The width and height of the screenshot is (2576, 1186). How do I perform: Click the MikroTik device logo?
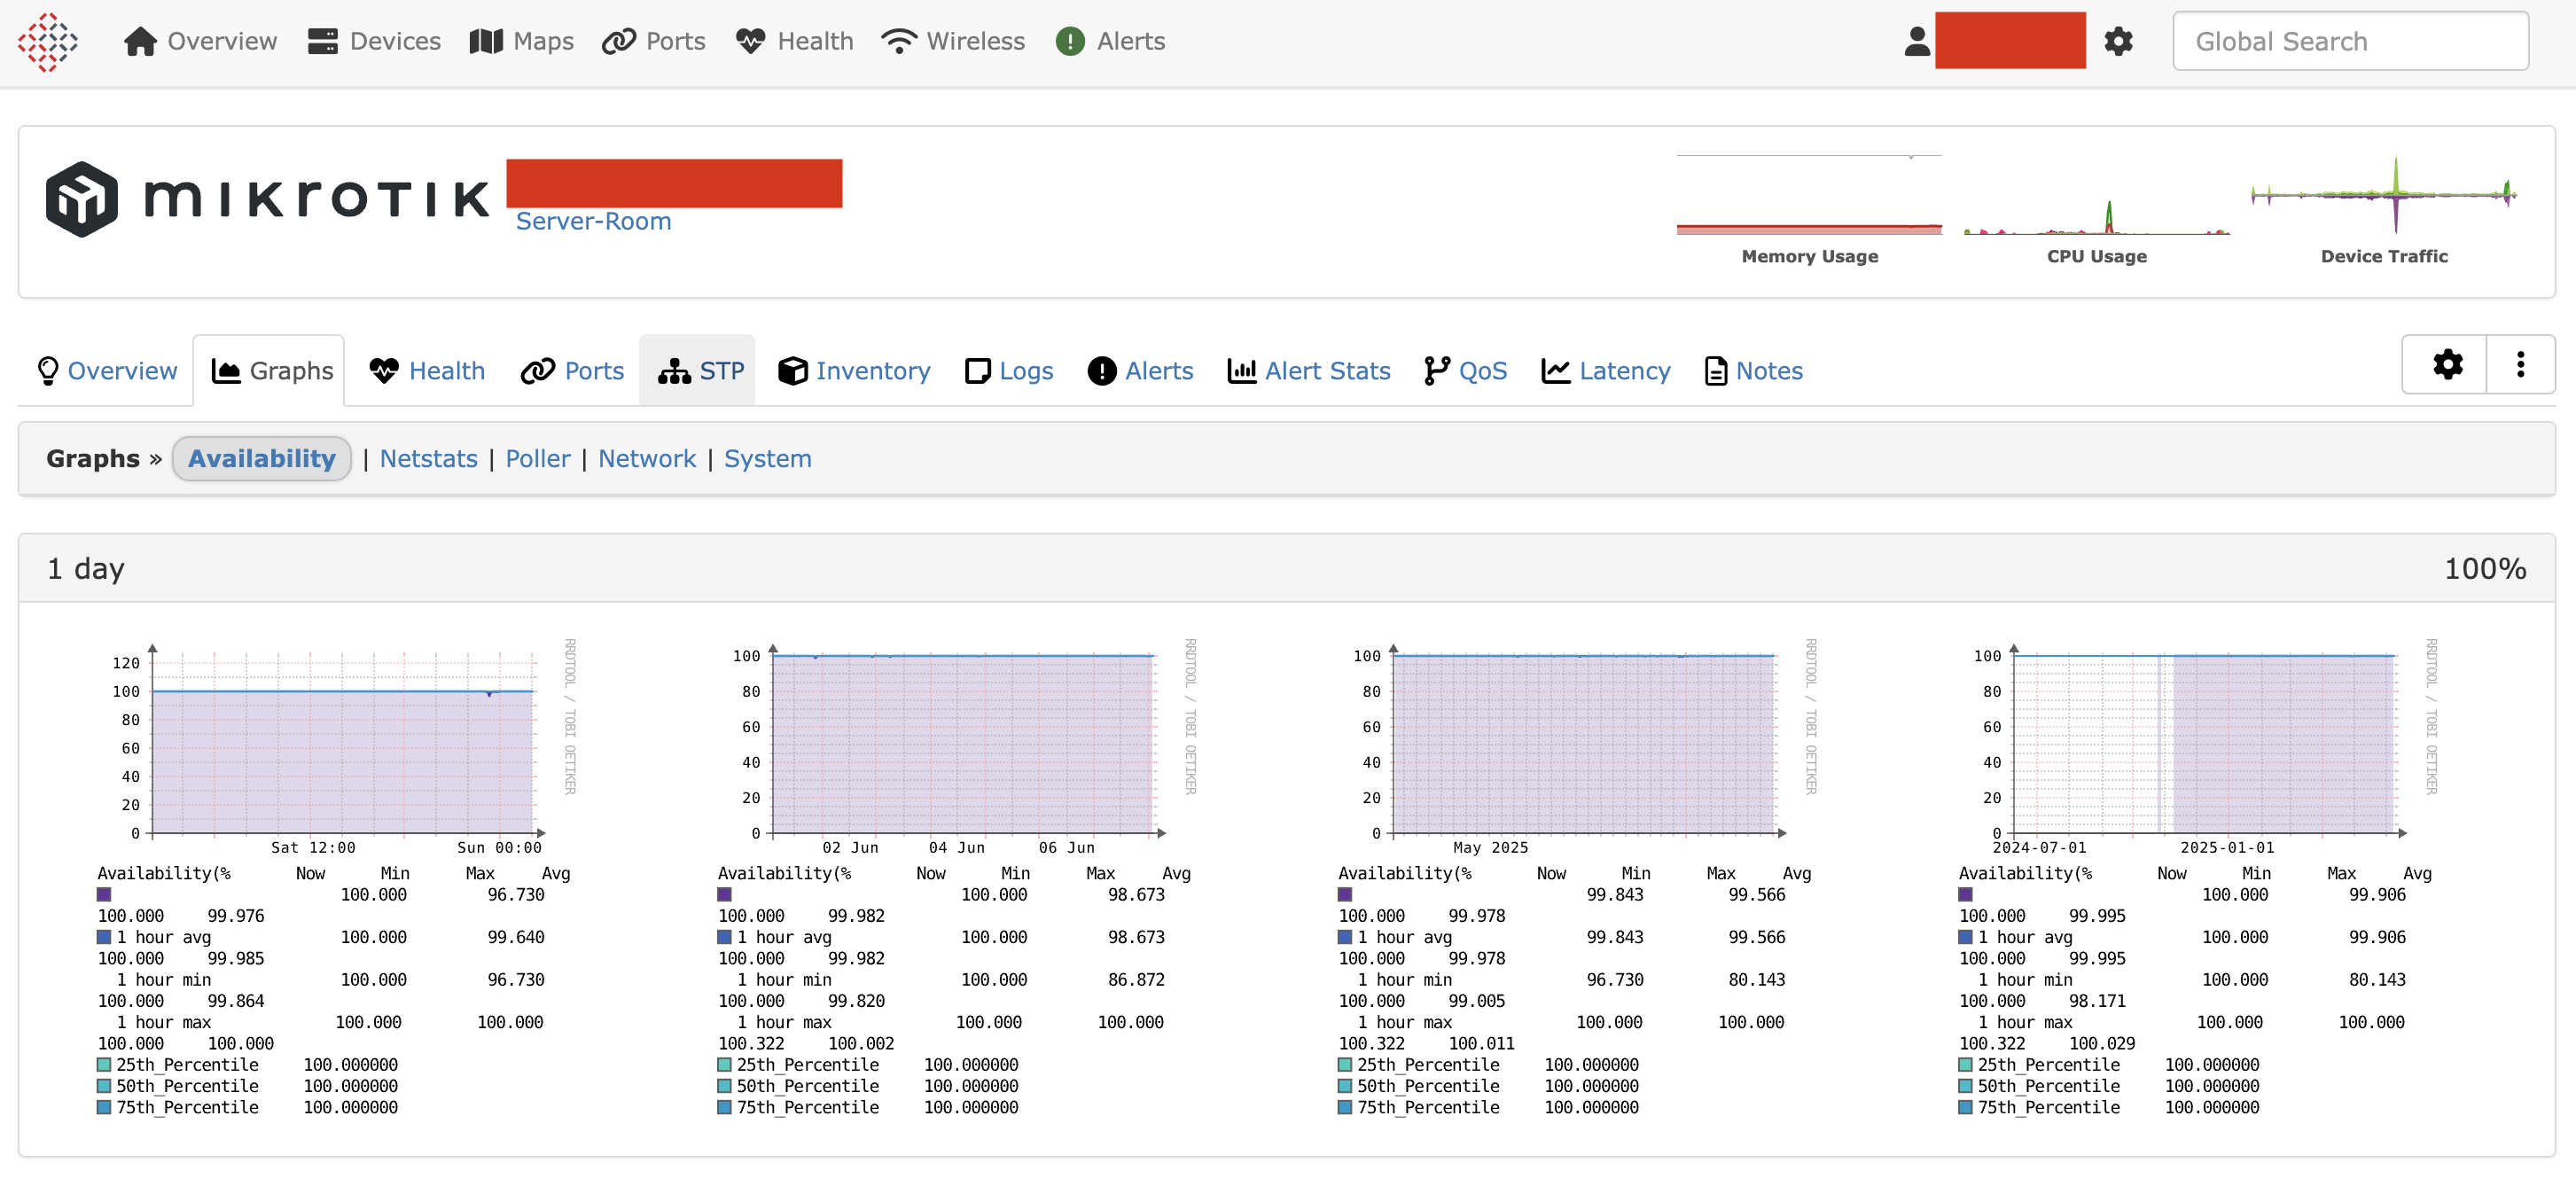point(267,199)
